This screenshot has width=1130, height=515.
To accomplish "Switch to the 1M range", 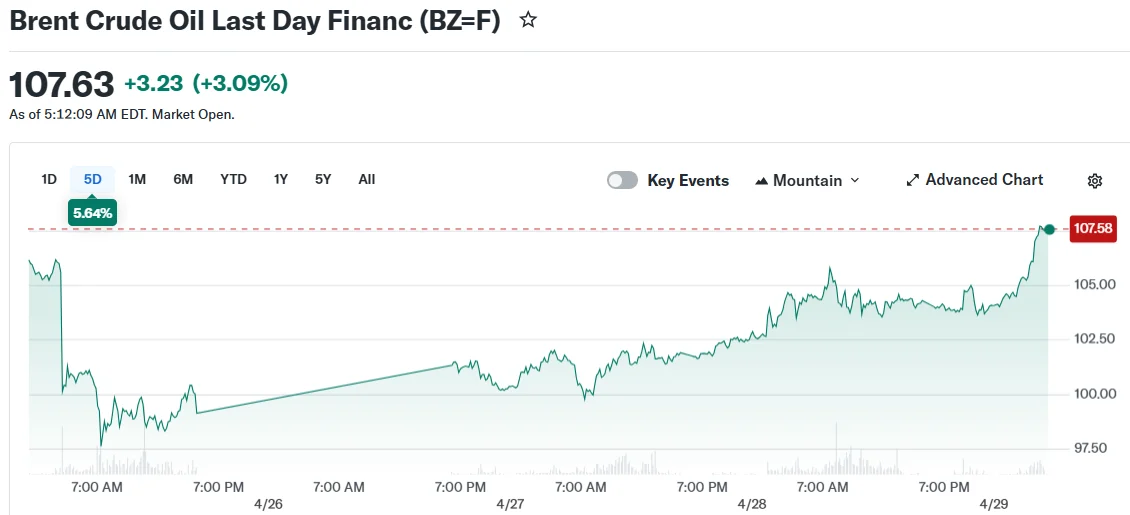I will 138,179.
